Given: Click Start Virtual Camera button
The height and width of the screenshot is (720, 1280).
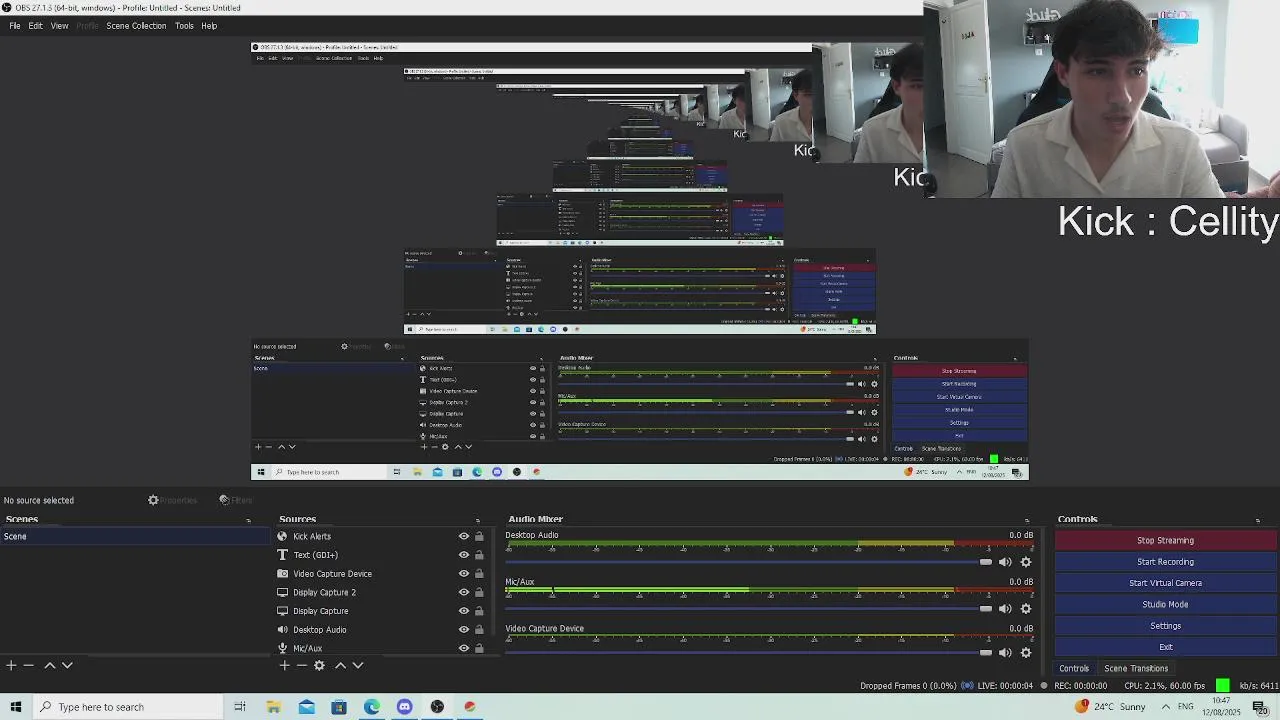Looking at the screenshot, I should point(1165,583).
